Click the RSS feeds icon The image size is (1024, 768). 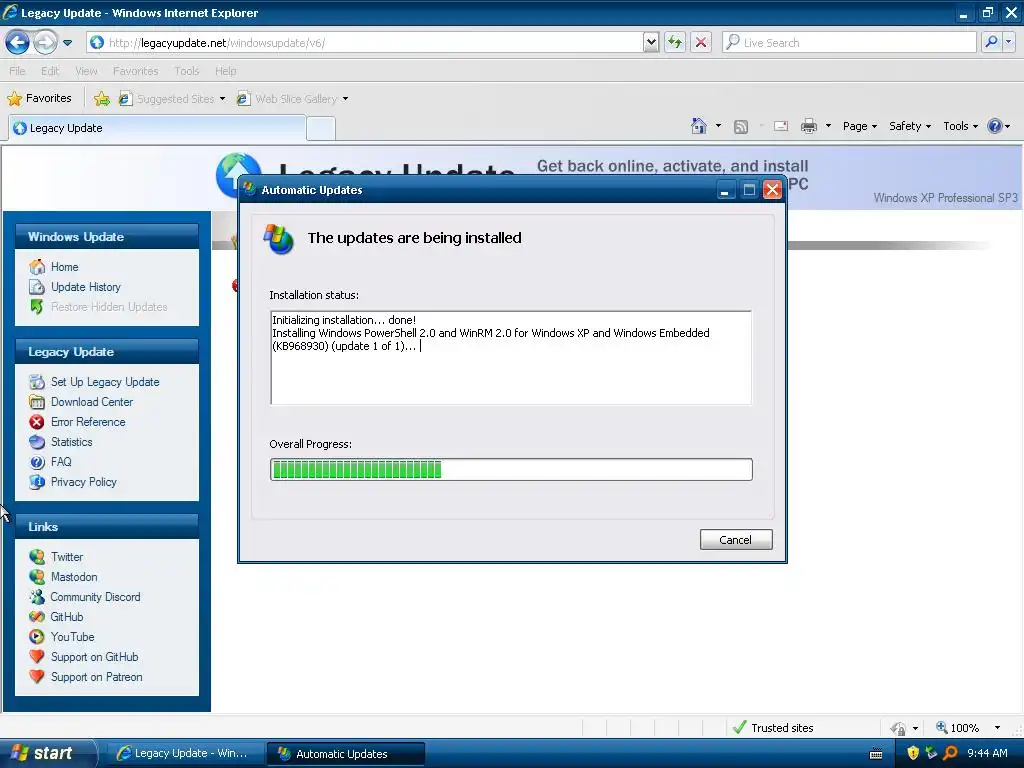click(x=741, y=127)
